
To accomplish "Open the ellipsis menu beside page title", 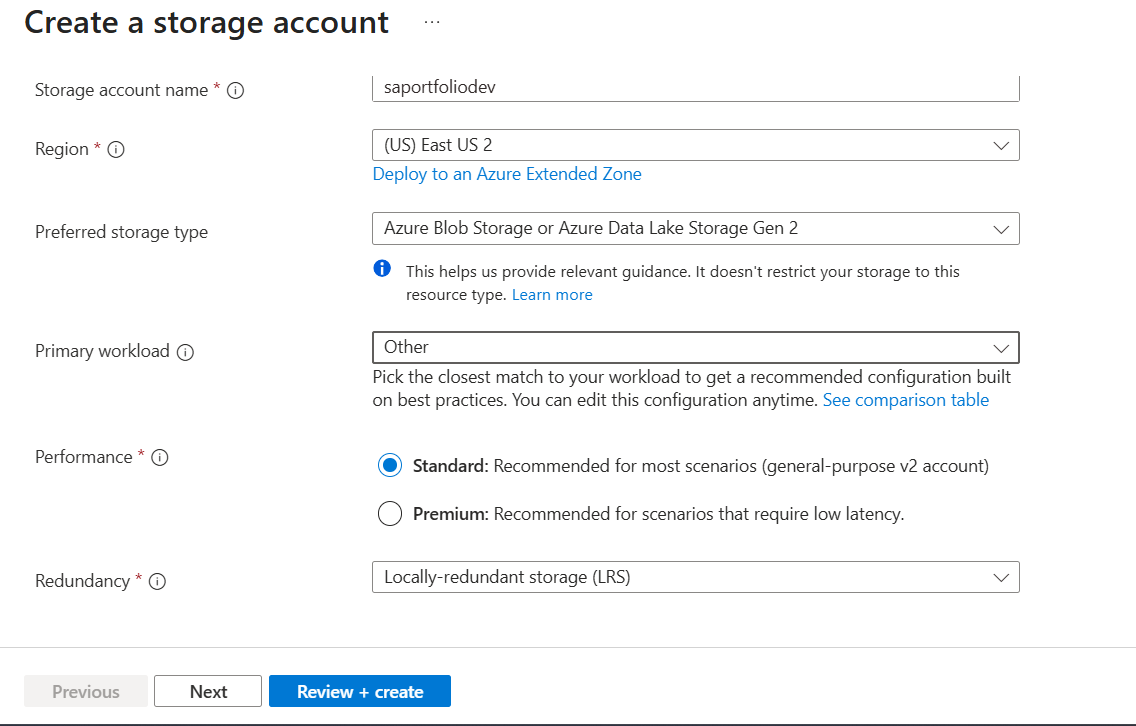I will pyautogui.click(x=432, y=22).
